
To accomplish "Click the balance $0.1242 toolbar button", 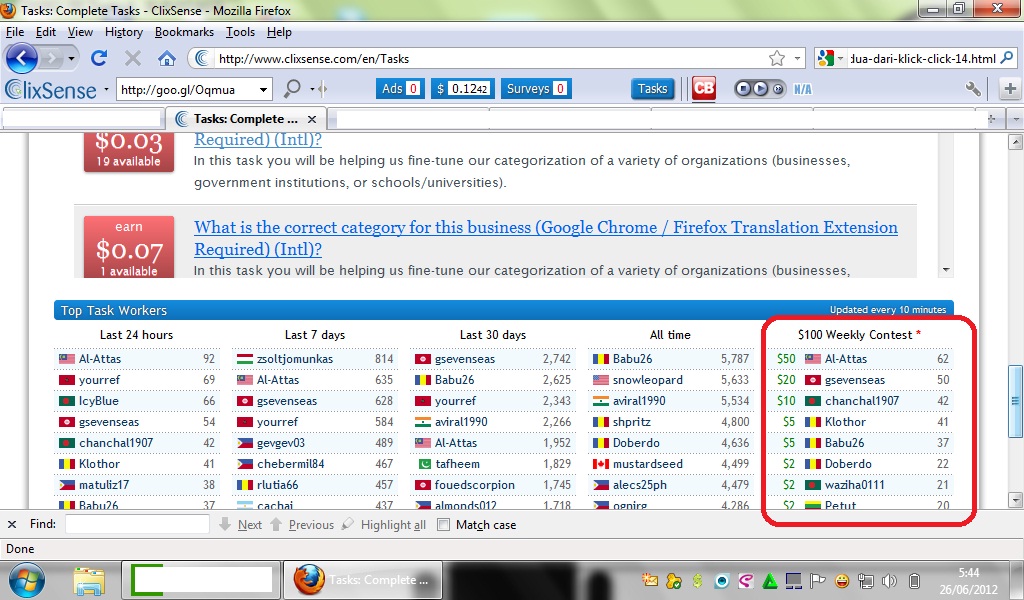I will (462, 89).
